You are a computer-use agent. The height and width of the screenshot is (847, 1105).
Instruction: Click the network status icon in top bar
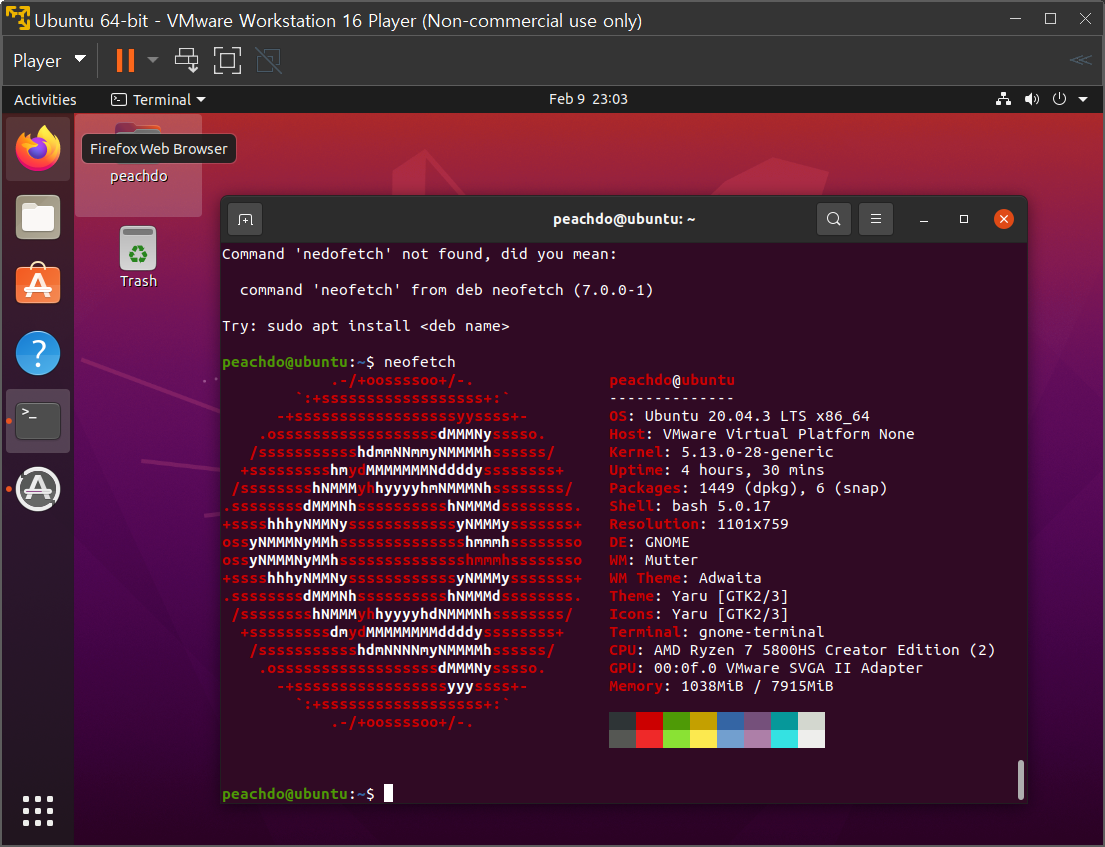pyautogui.click(x=1004, y=99)
